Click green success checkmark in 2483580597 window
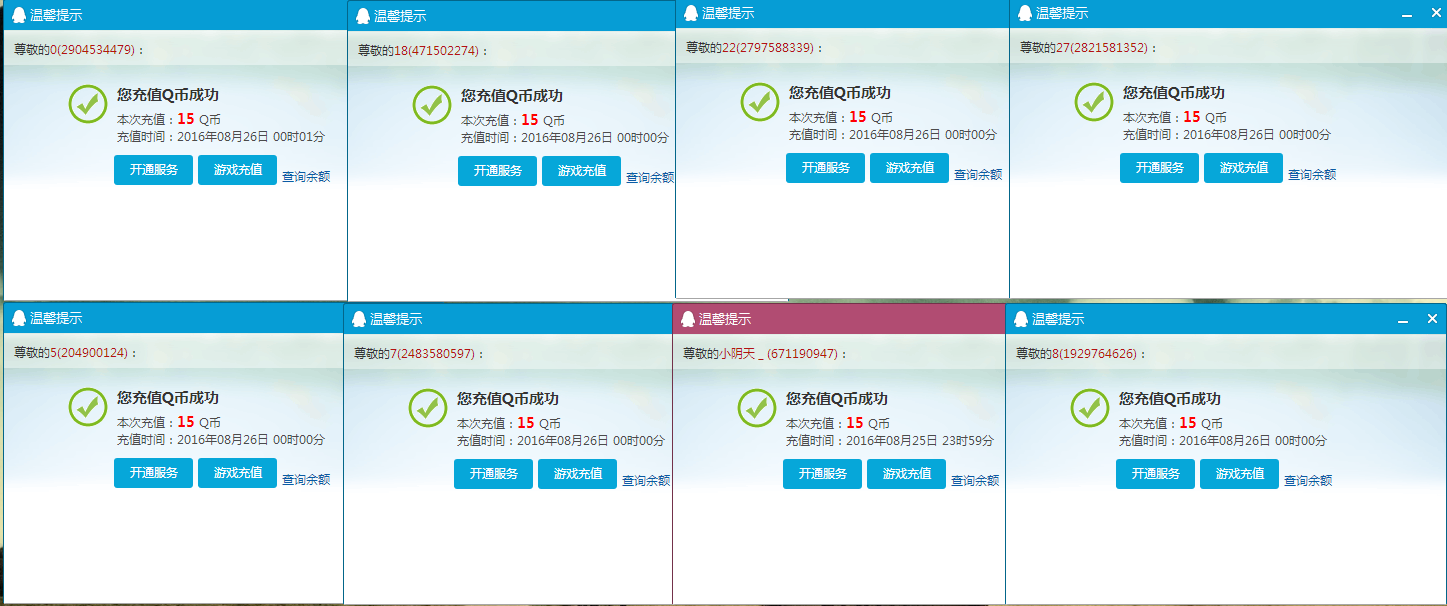This screenshot has width=1447, height=606. (x=428, y=408)
